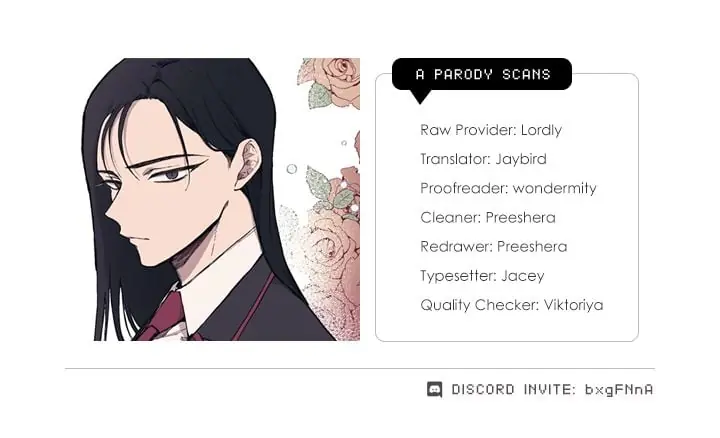Screen dimensions: 720x438
Task: Click the Redrawer: Preeshera credit
Action: point(494,247)
